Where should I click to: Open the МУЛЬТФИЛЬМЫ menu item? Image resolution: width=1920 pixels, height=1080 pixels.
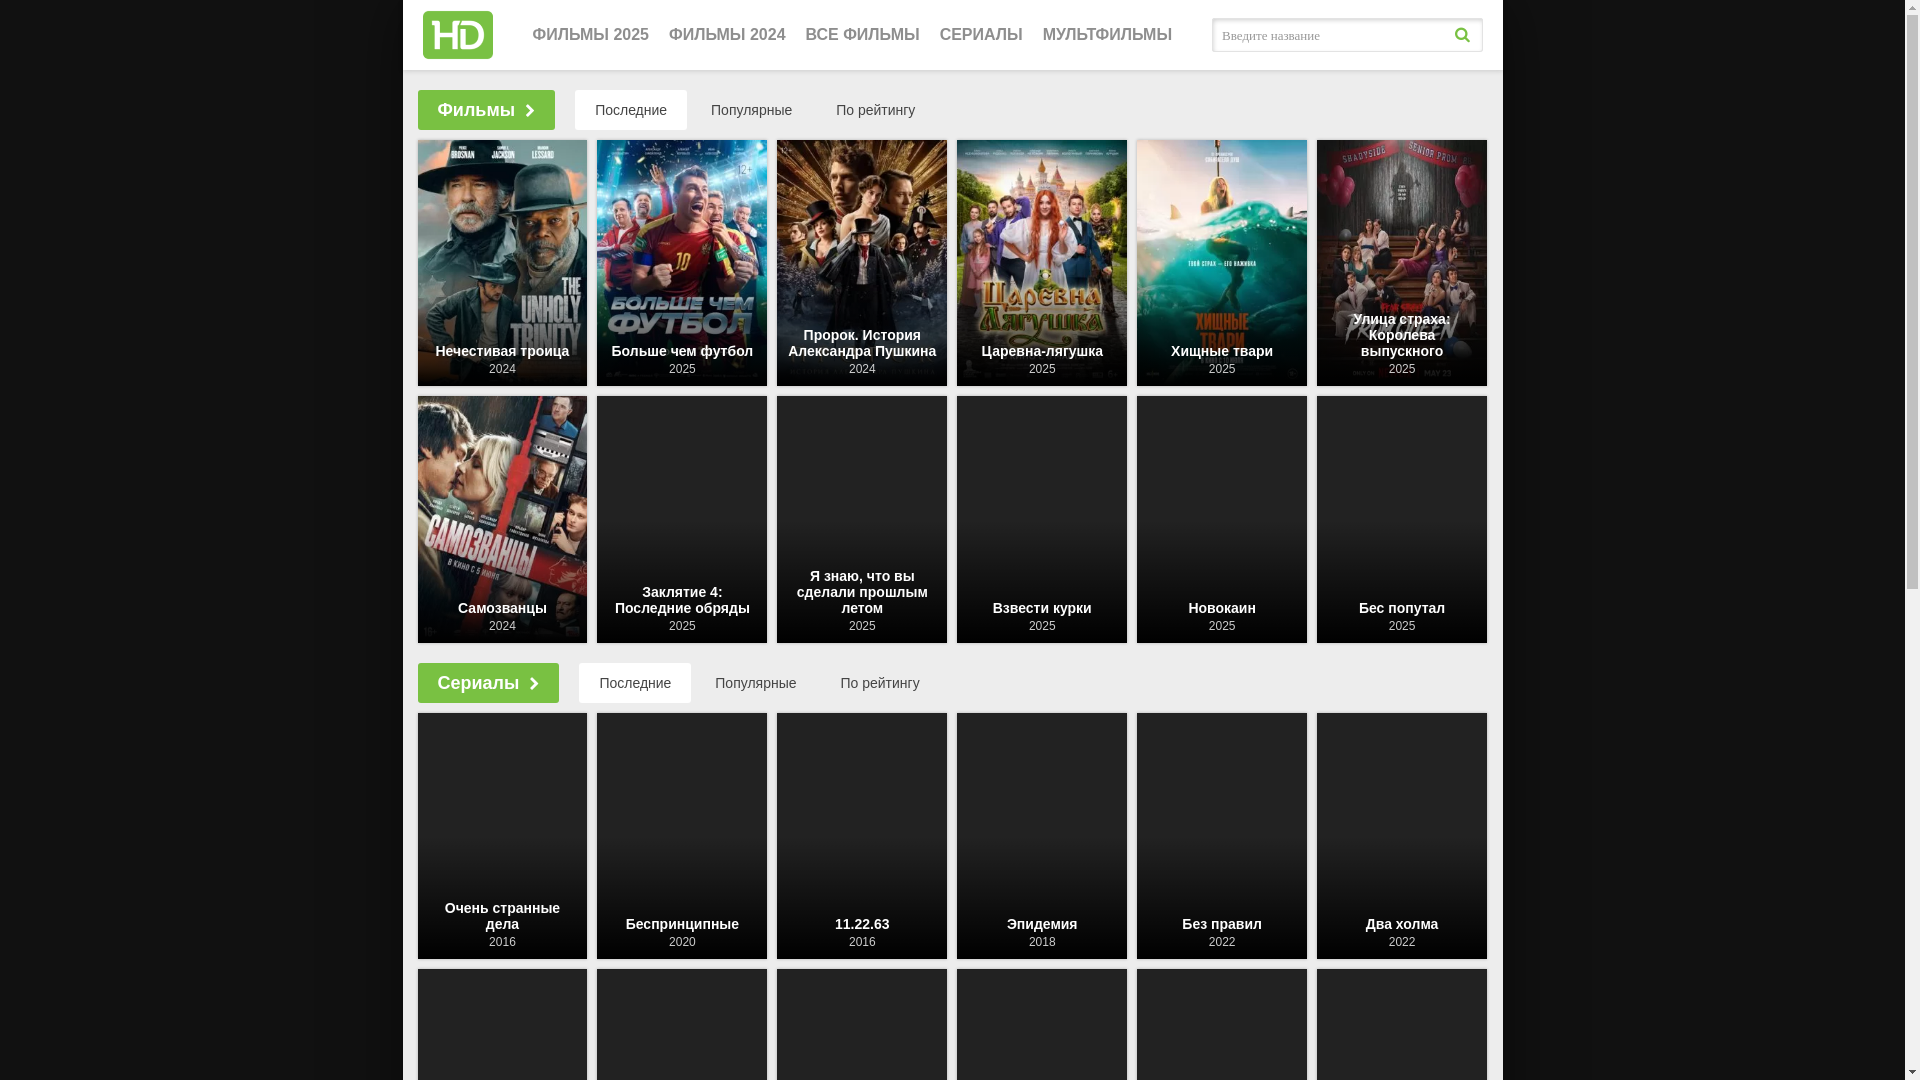pos(1107,35)
